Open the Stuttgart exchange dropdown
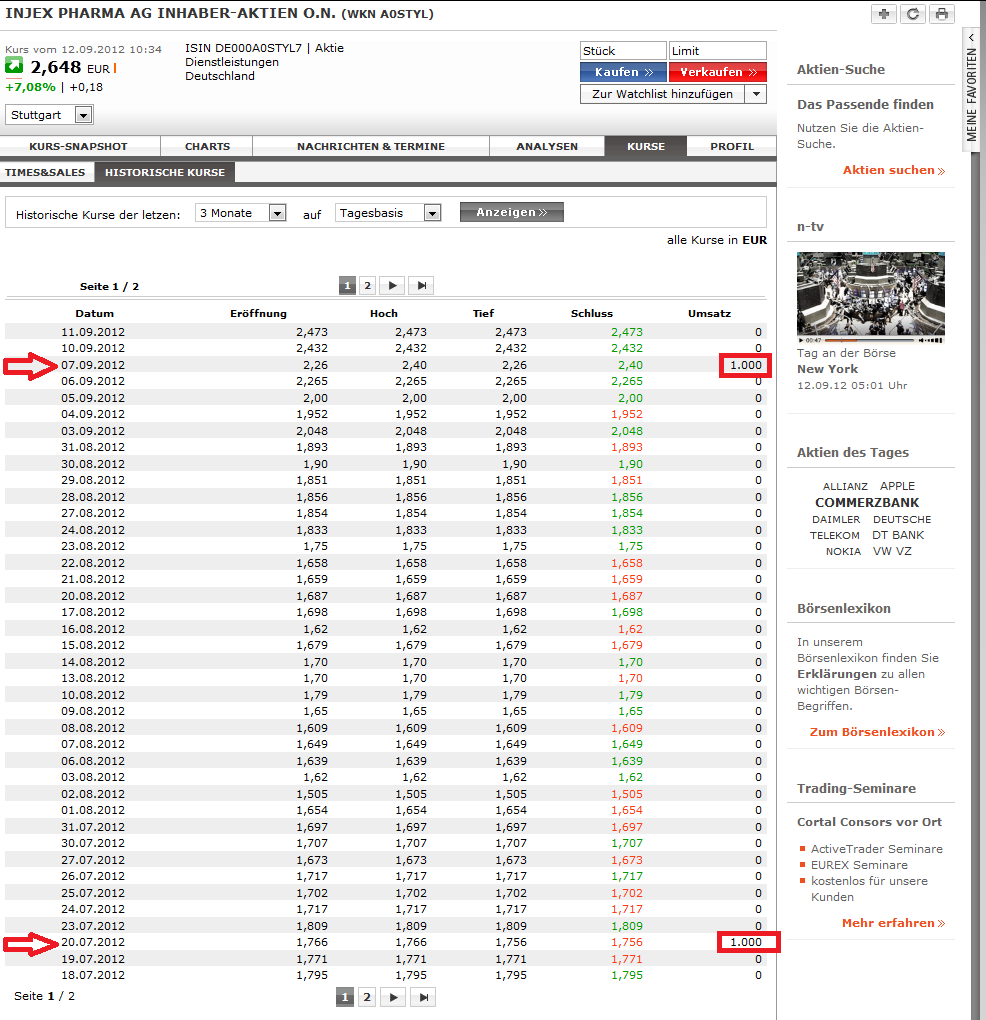The width and height of the screenshot is (986, 1020). click(49, 115)
